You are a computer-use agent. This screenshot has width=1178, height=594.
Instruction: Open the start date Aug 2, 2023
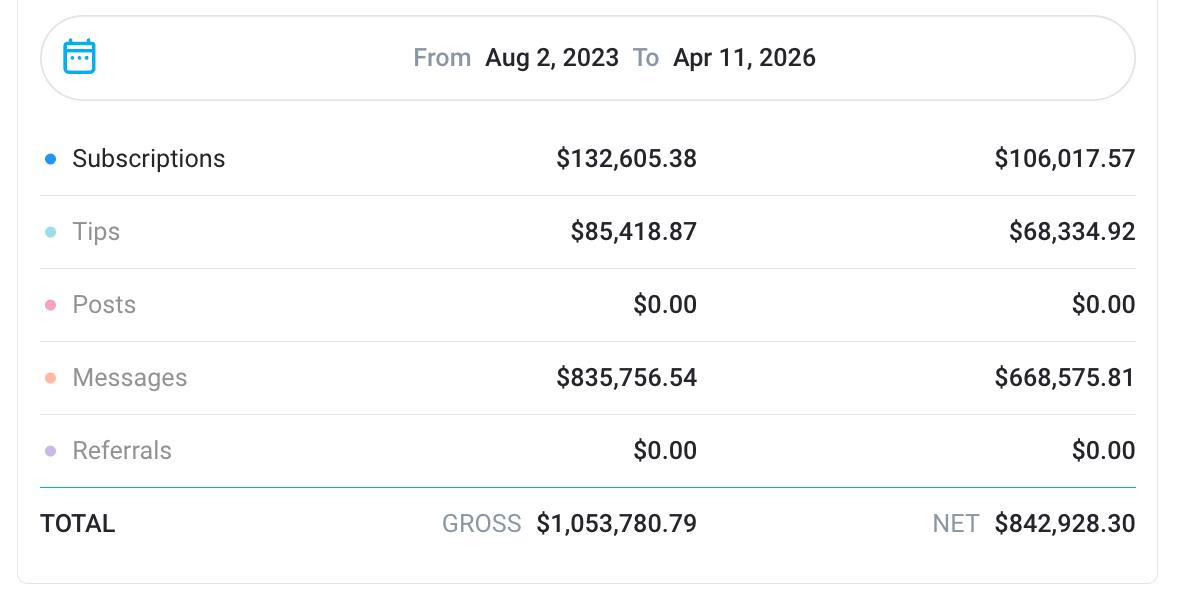coord(551,58)
